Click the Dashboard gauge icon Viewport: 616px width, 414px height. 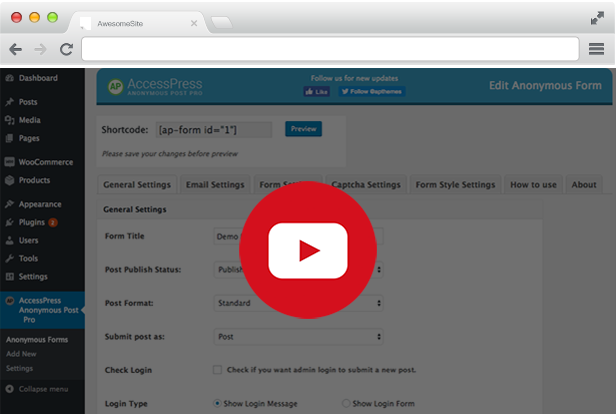point(10,78)
